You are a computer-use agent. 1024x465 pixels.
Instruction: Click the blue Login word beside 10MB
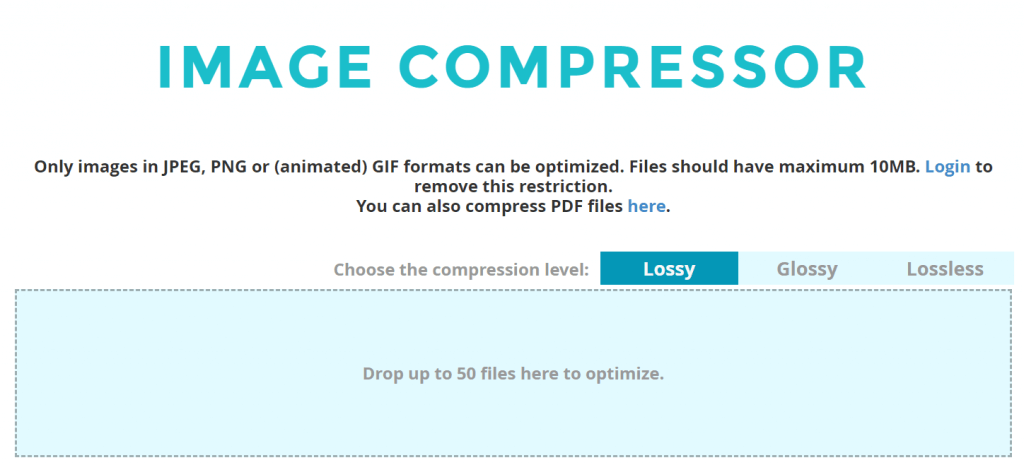pos(948,167)
